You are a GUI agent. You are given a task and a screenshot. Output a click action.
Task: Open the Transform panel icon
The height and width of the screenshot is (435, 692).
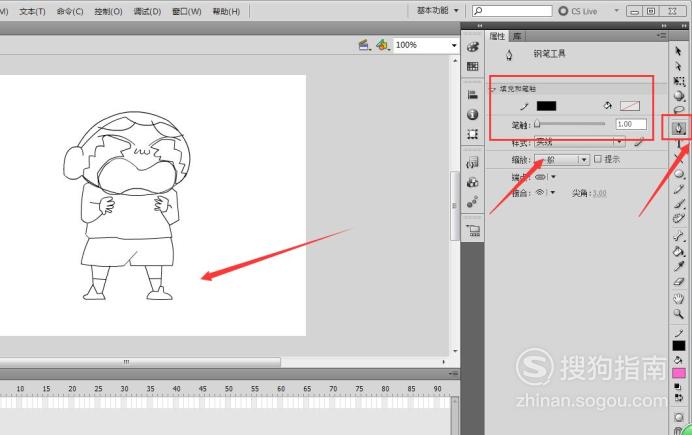coord(473,134)
